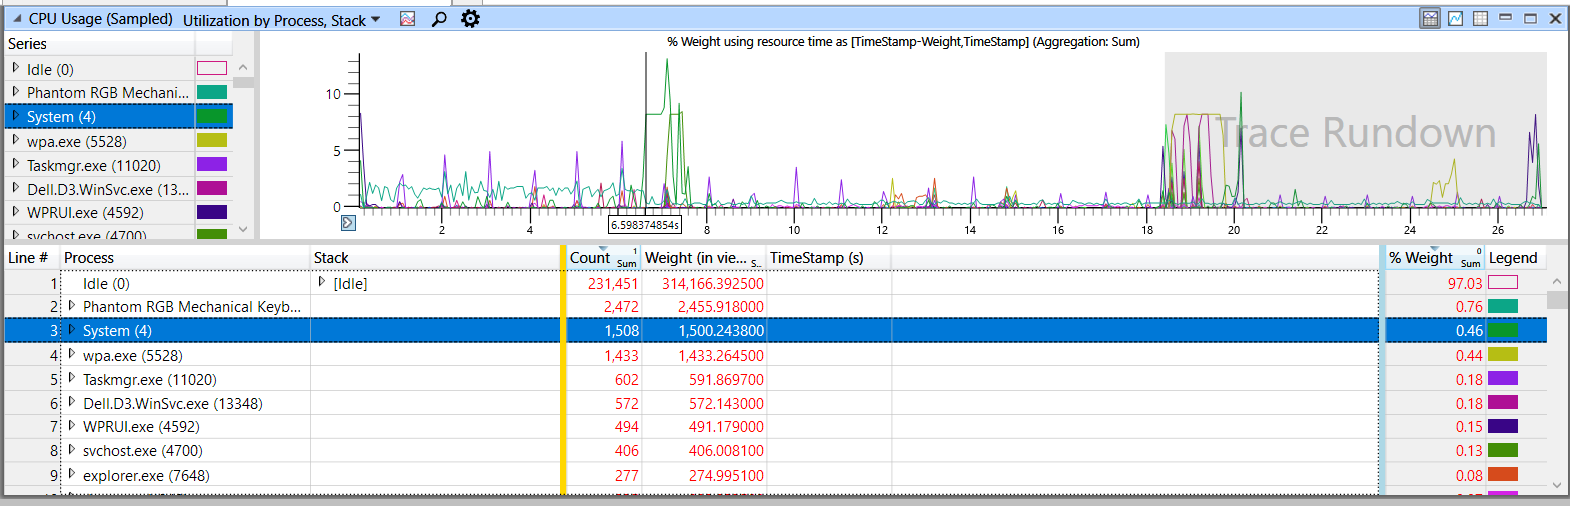Image resolution: width=1570 pixels, height=506 pixels.
Task: Expand wpa.exe (5528) series entry
Action: pos(16,140)
